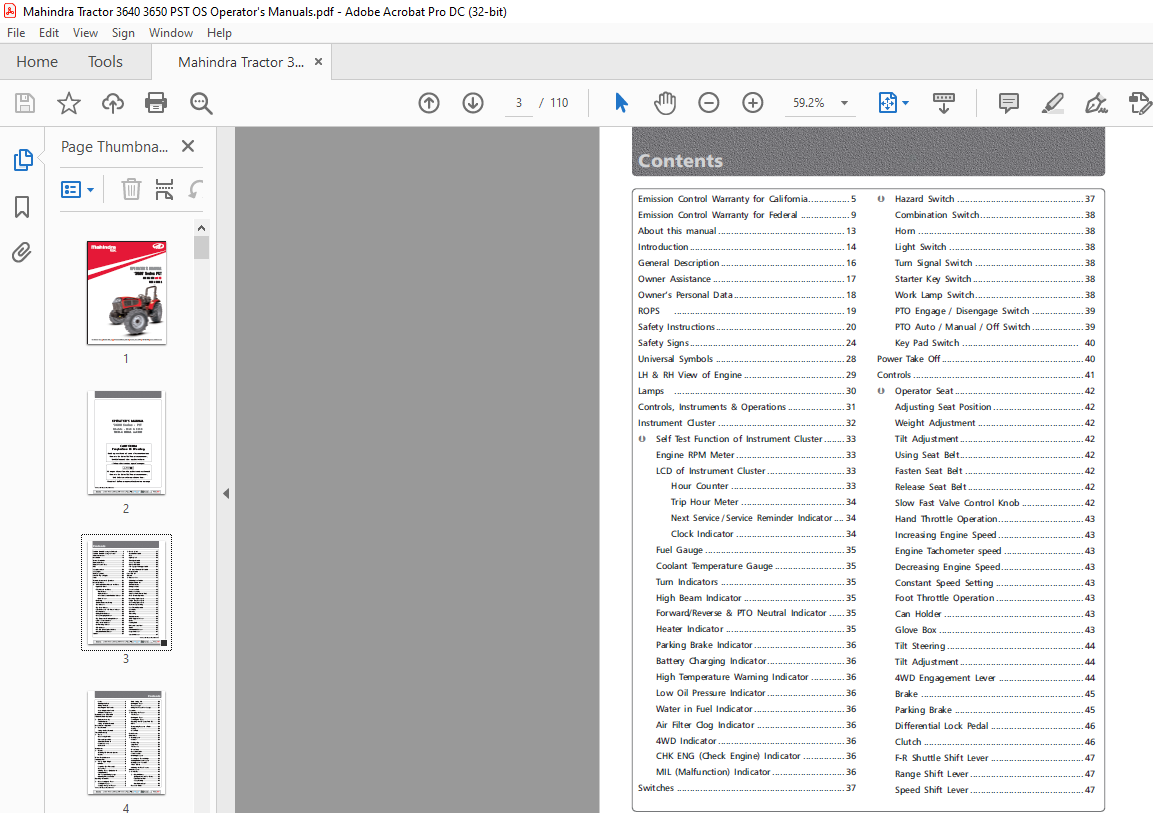The height and width of the screenshot is (813, 1153).
Task: Open the zoom level 59.2% dropdown
Action: tap(844, 103)
